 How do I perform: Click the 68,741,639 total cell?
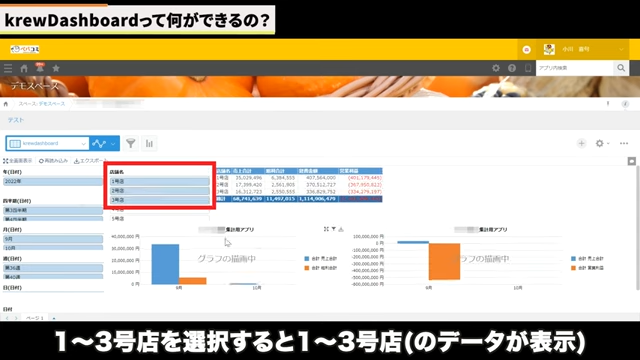coord(247,199)
